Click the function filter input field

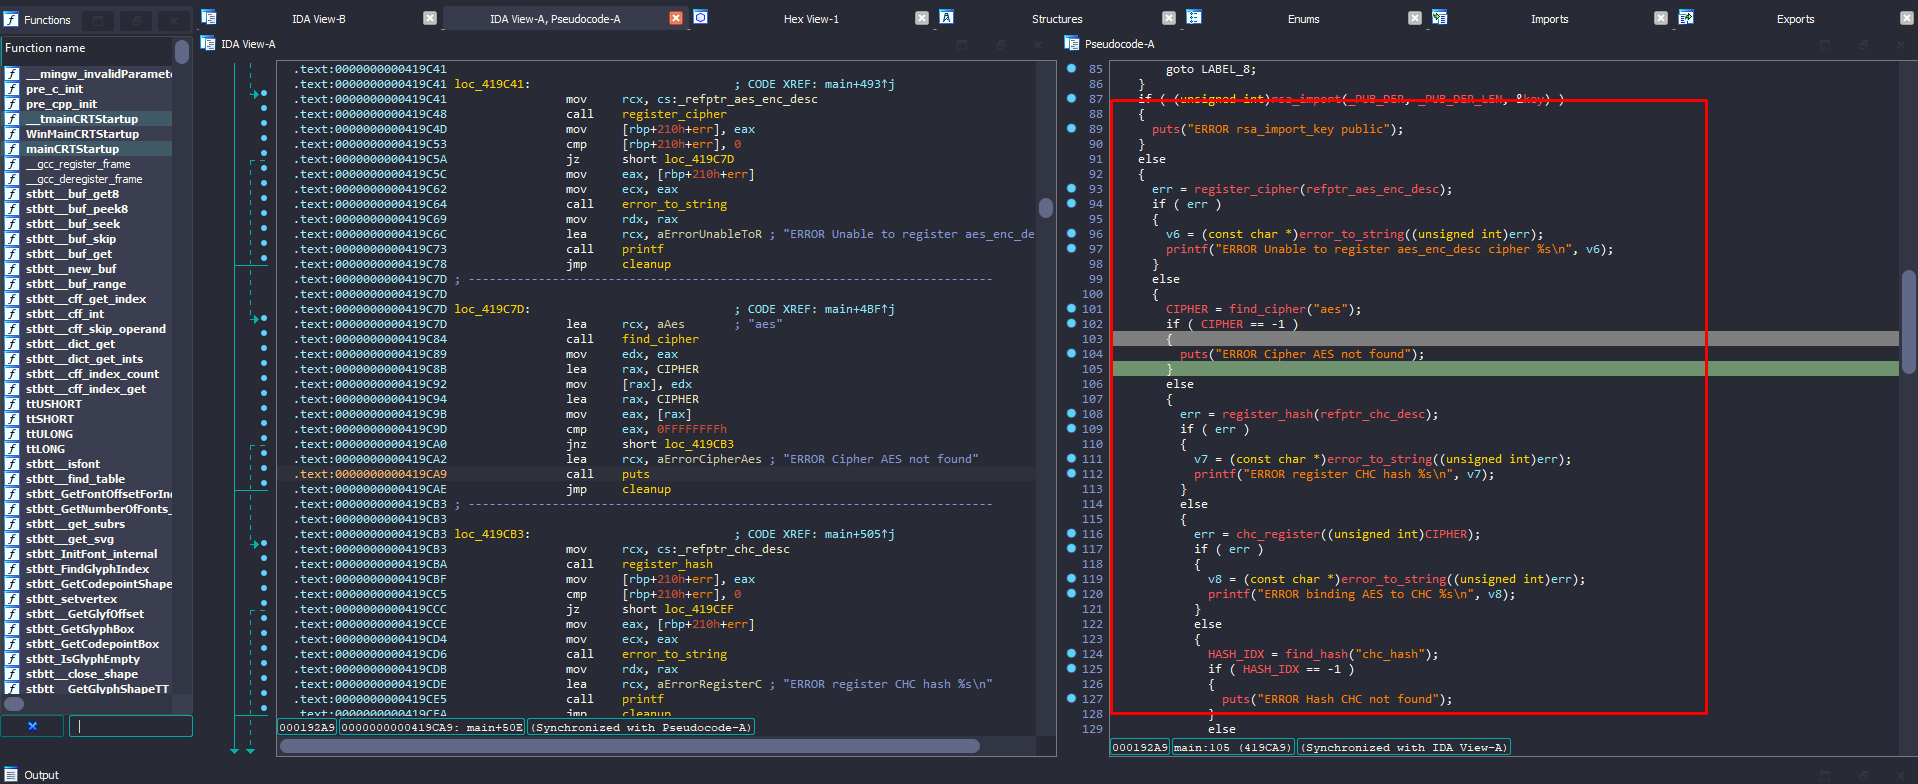click(x=130, y=726)
